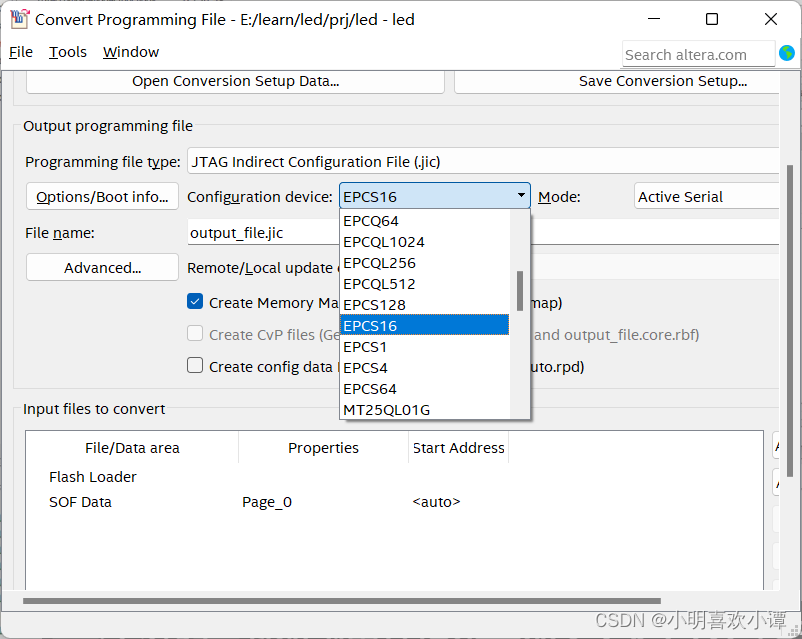Choose EPCS128 in the dropdown list
This screenshot has height=639, width=802.
pyautogui.click(x=425, y=305)
